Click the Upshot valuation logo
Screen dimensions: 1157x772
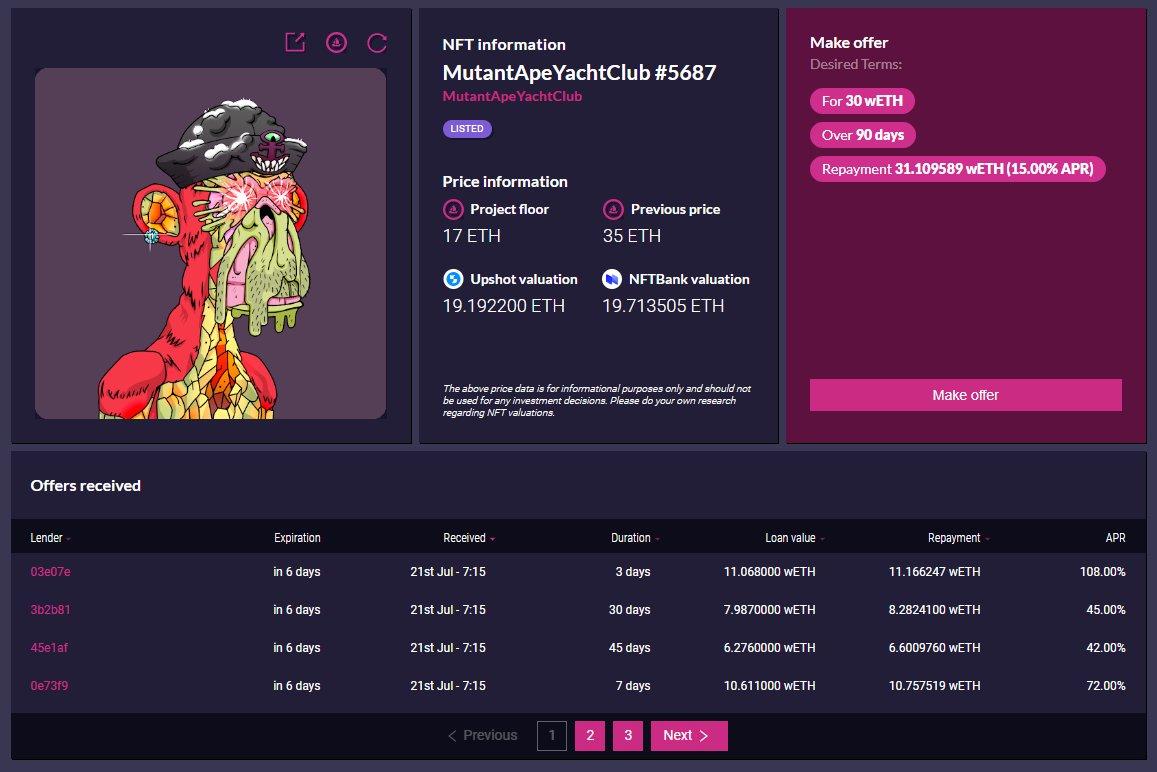pyautogui.click(x=453, y=279)
